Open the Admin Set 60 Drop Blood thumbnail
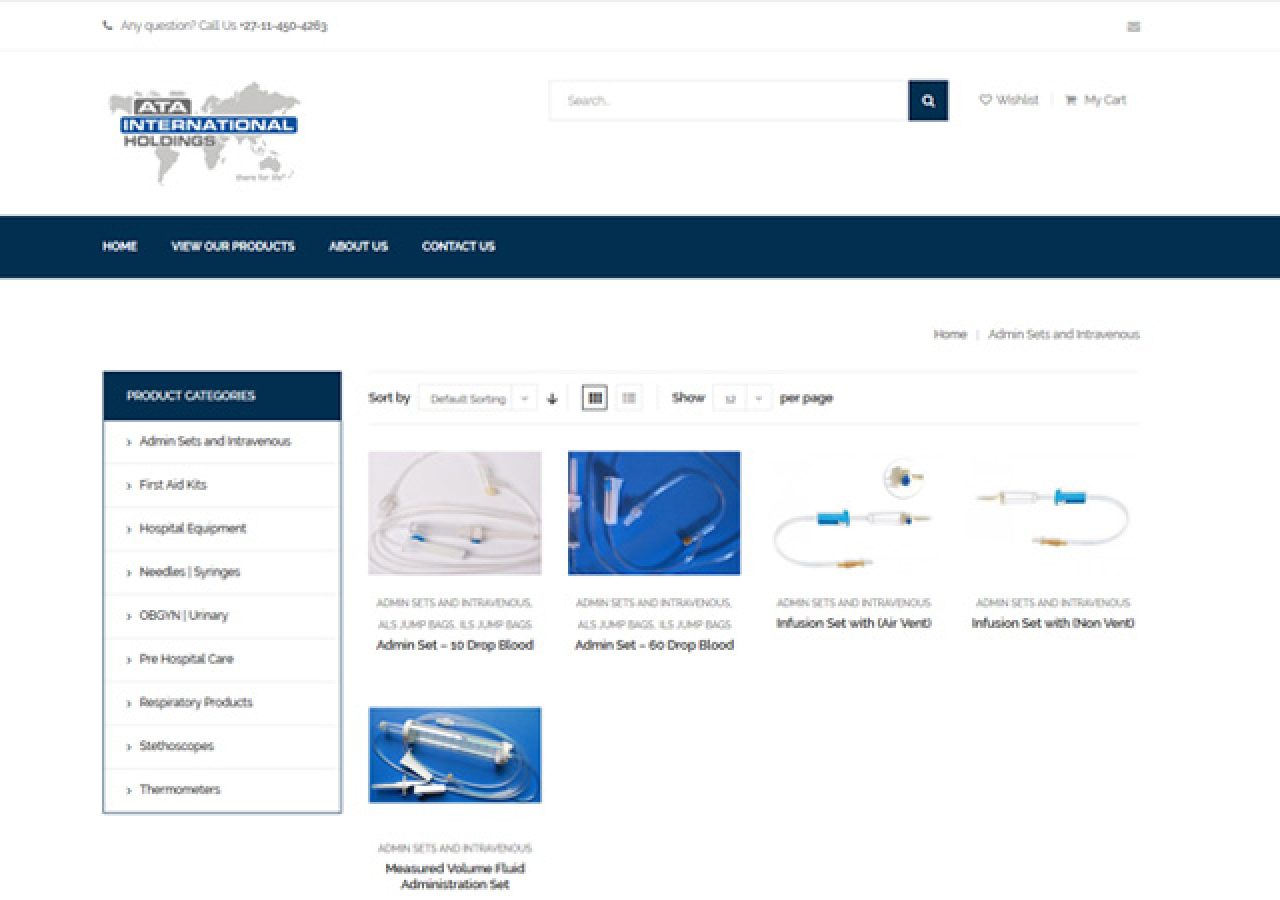Image resolution: width=1280 pixels, height=900 pixels. [654, 513]
